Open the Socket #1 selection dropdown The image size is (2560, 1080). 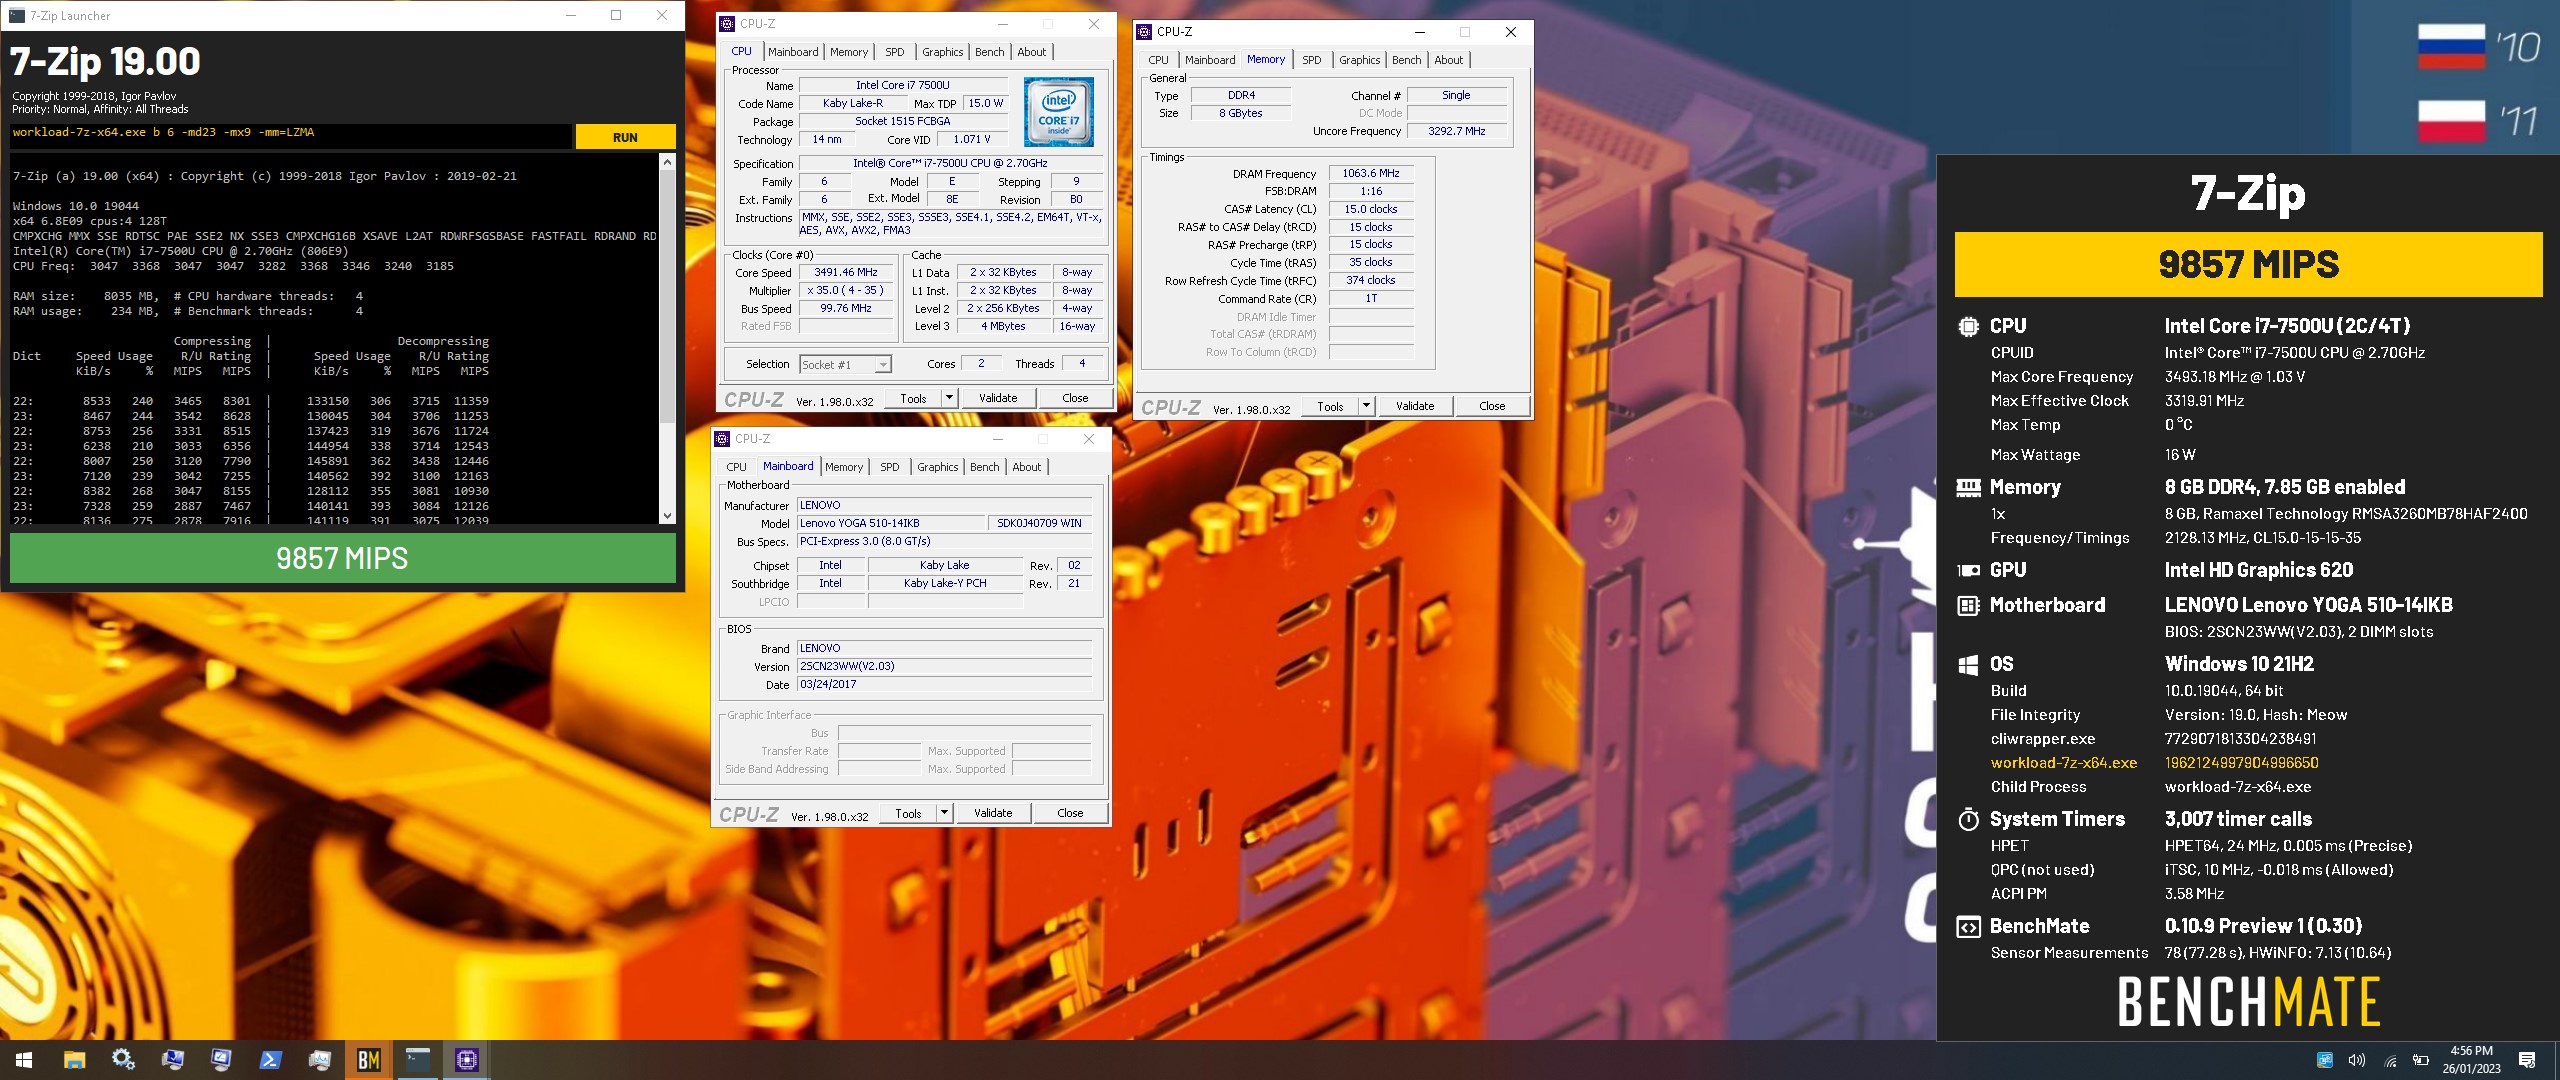[x=845, y=365]
